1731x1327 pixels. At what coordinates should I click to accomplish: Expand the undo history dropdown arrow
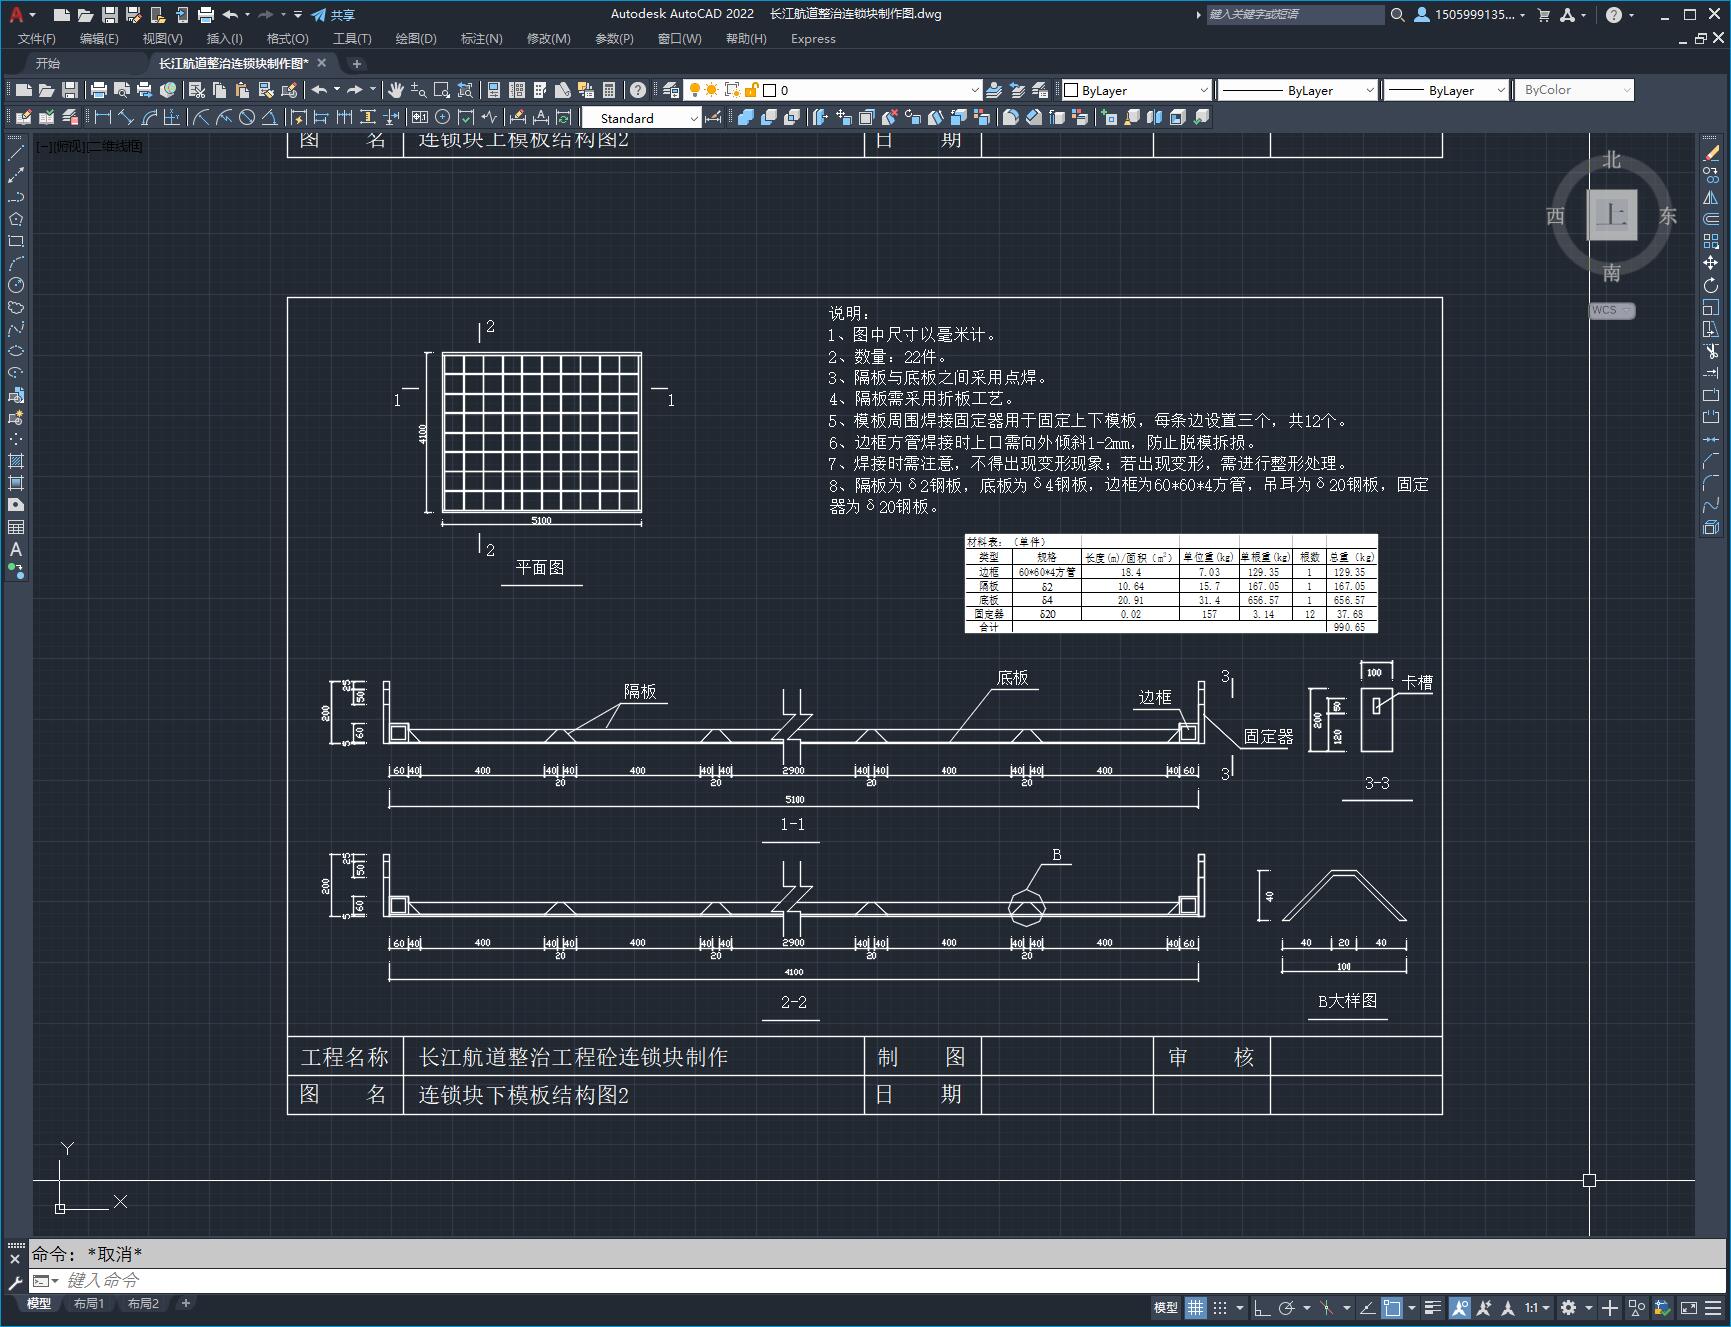pyautogui.click(x=337, y=90)
